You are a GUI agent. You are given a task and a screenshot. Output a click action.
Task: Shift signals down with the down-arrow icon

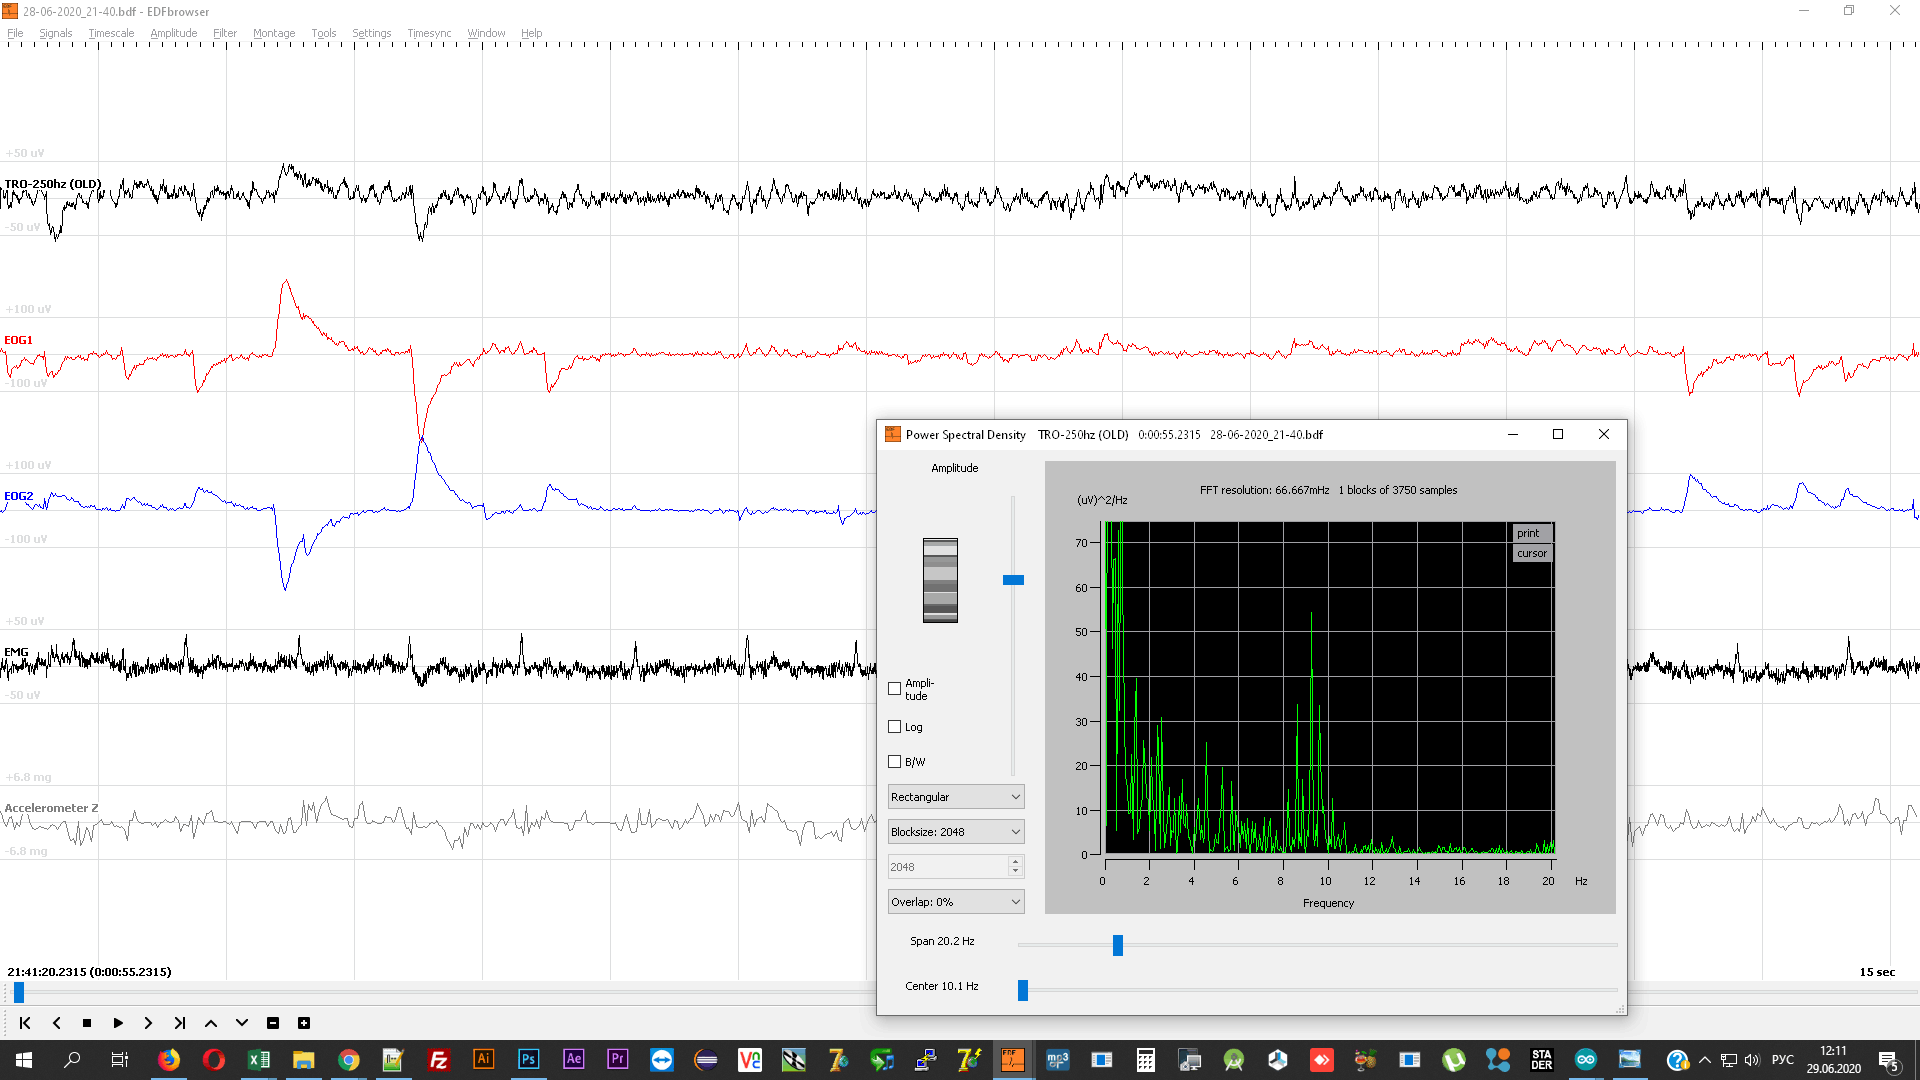click(242, 1023)
